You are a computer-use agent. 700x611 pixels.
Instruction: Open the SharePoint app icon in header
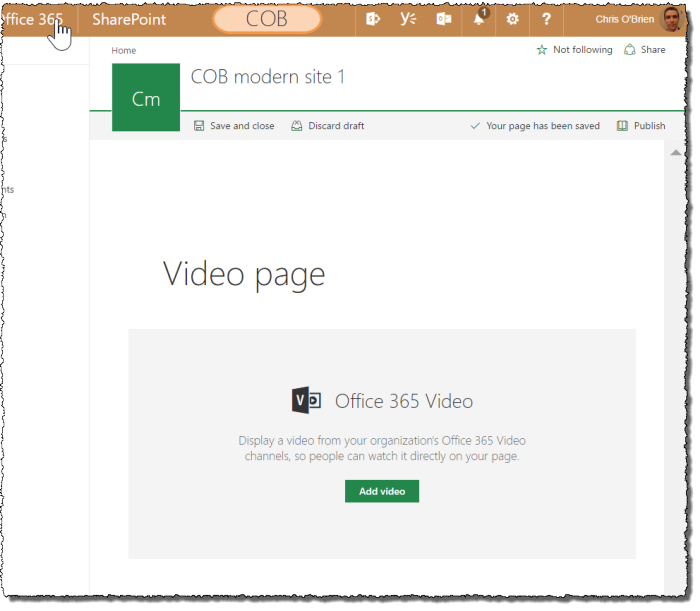click(x=373, y=19)
